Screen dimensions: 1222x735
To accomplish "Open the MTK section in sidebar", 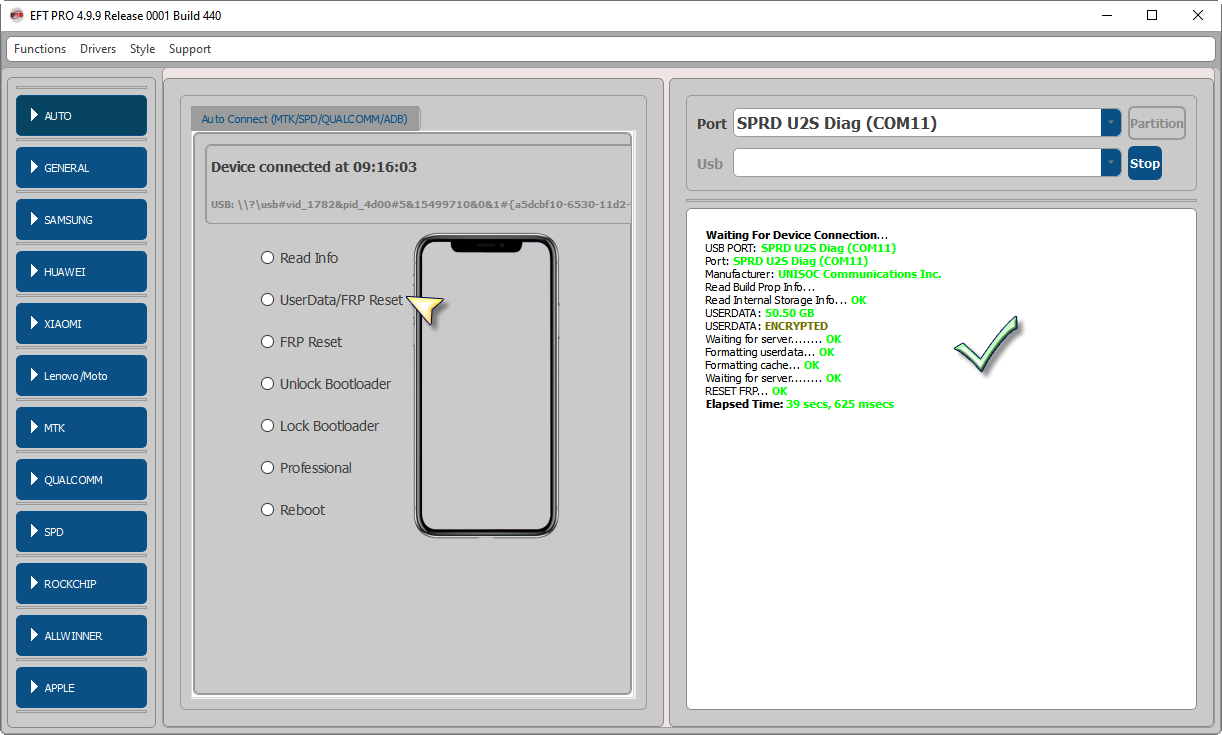I will tap(81, 428).
